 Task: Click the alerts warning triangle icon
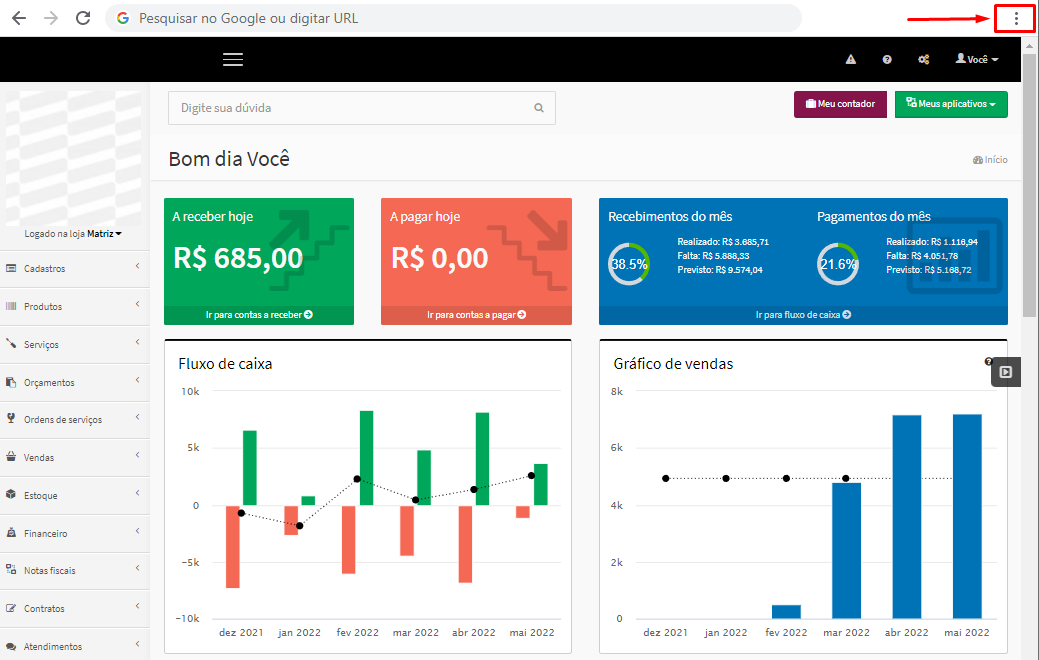[x=851, y=59]
